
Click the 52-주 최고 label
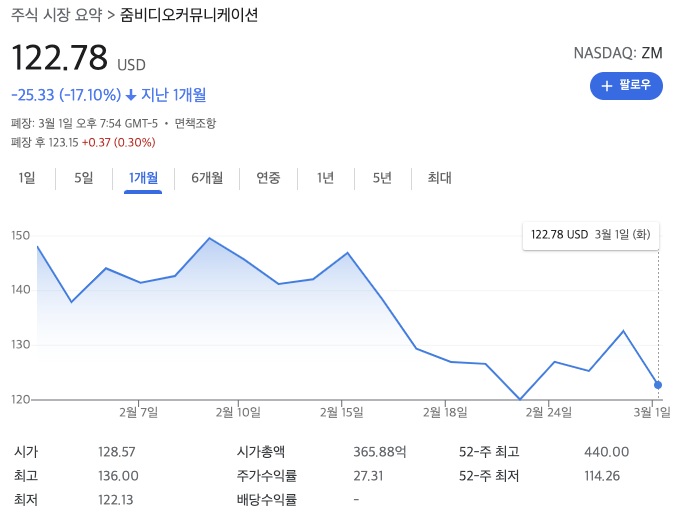coord(489,452)
